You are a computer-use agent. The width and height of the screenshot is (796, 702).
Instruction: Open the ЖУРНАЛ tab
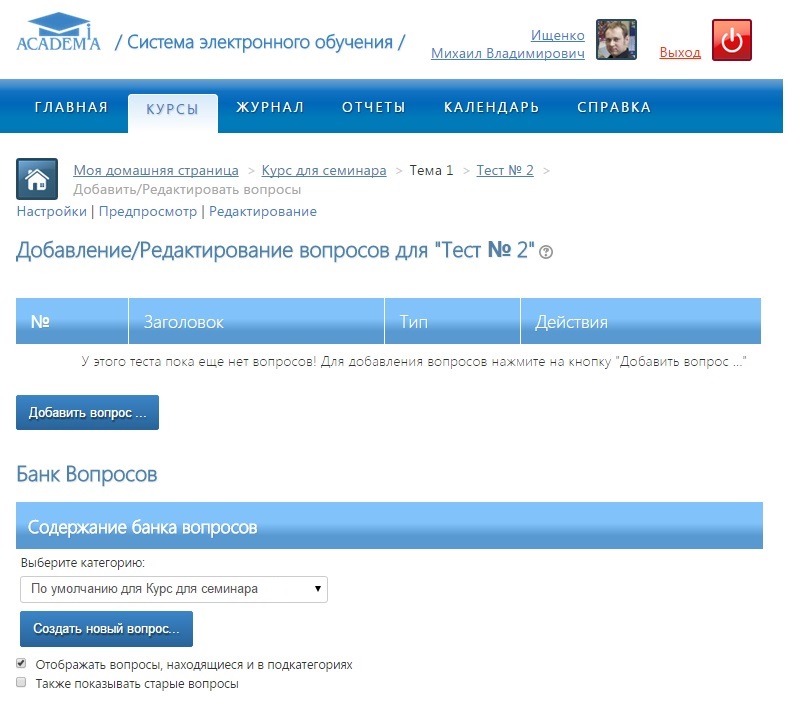tap(270, 107)
